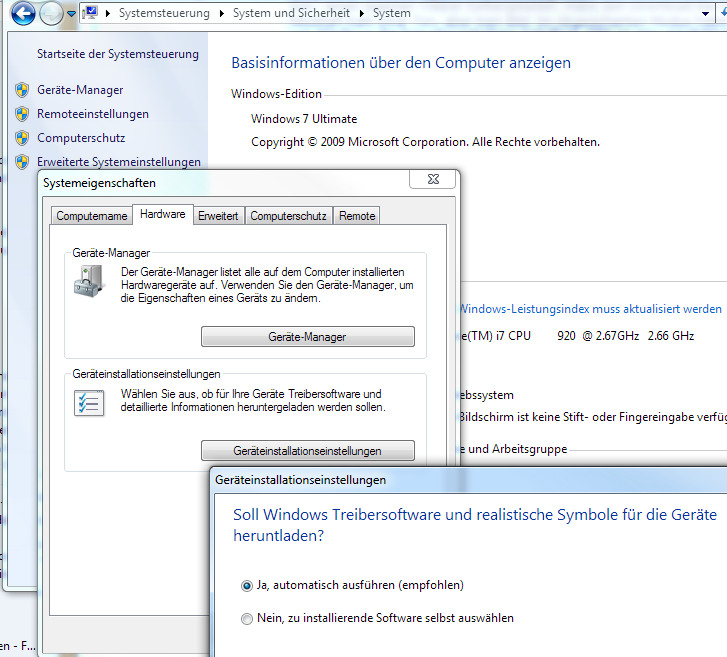Click the greyed Forward navigation arrow

point(51,14)
